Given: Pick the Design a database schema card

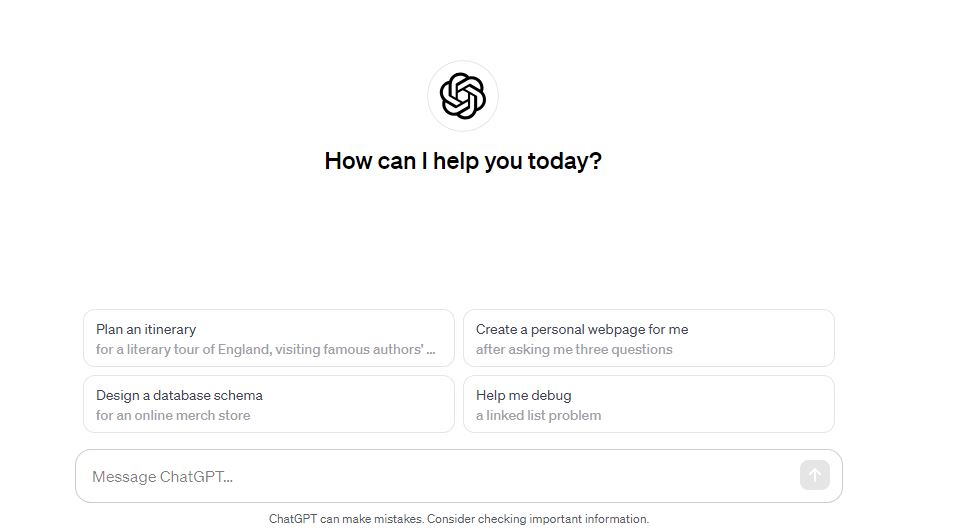Looking at the screenshot, I should [269, 404].
